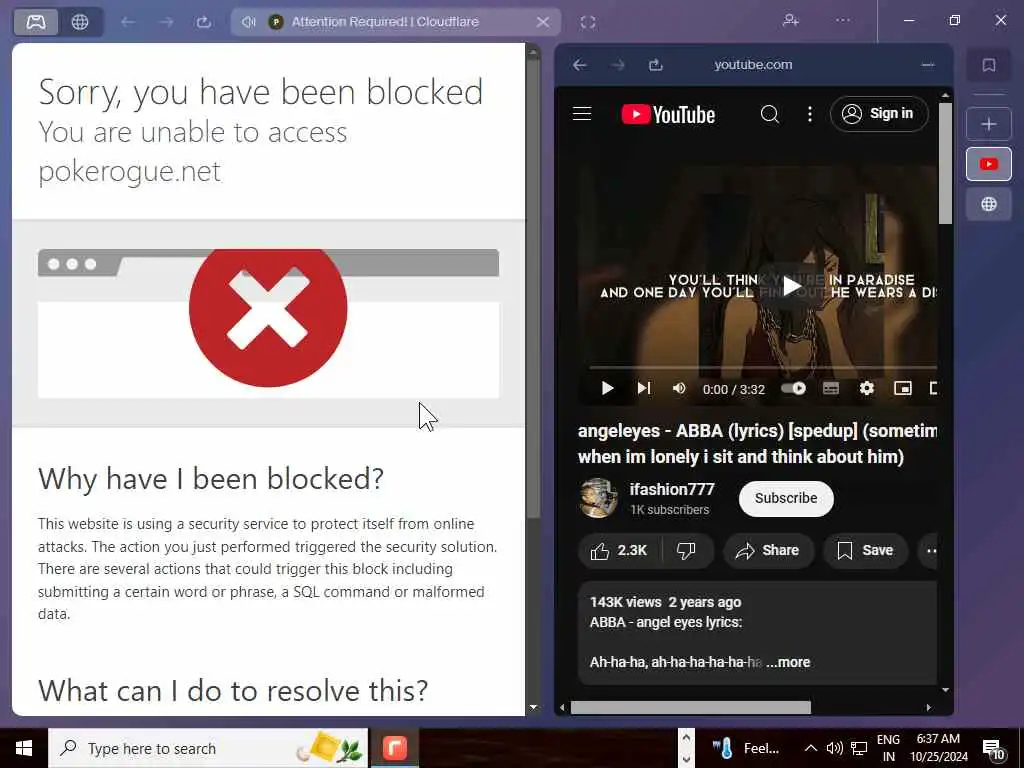The width and height of the screenshot is (1024, 768).
Task: Go back using main browser back arrow
Action: [x=128, y=22]
